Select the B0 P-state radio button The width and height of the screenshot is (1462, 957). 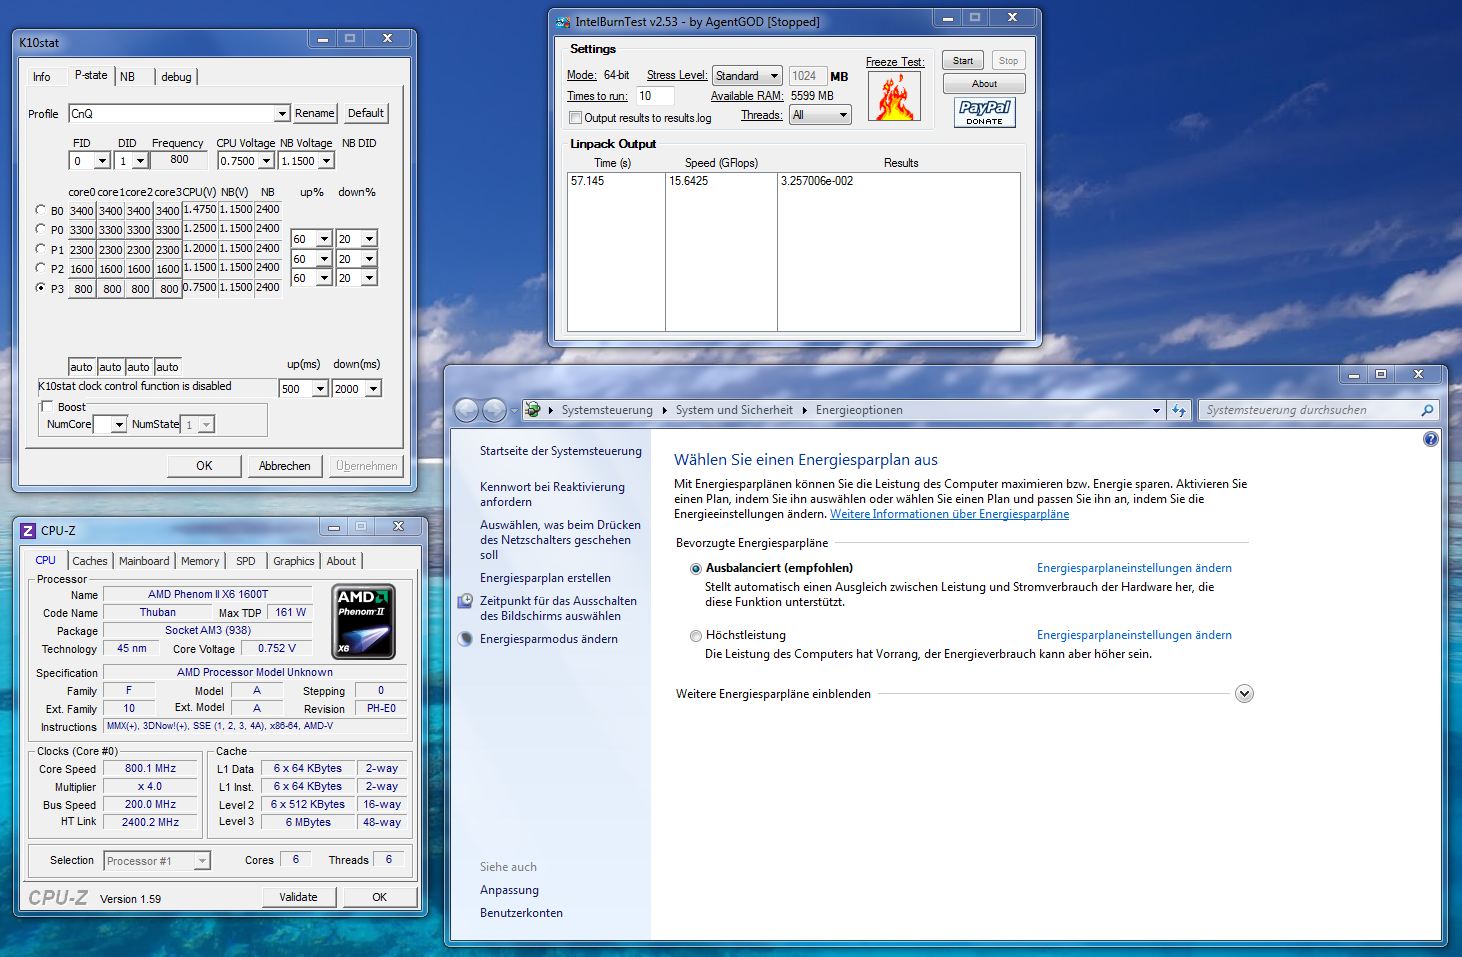(40, 210)
